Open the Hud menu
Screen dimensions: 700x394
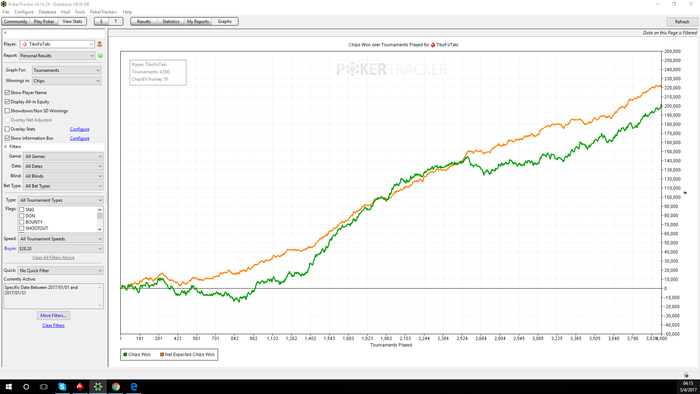point(65,12)
